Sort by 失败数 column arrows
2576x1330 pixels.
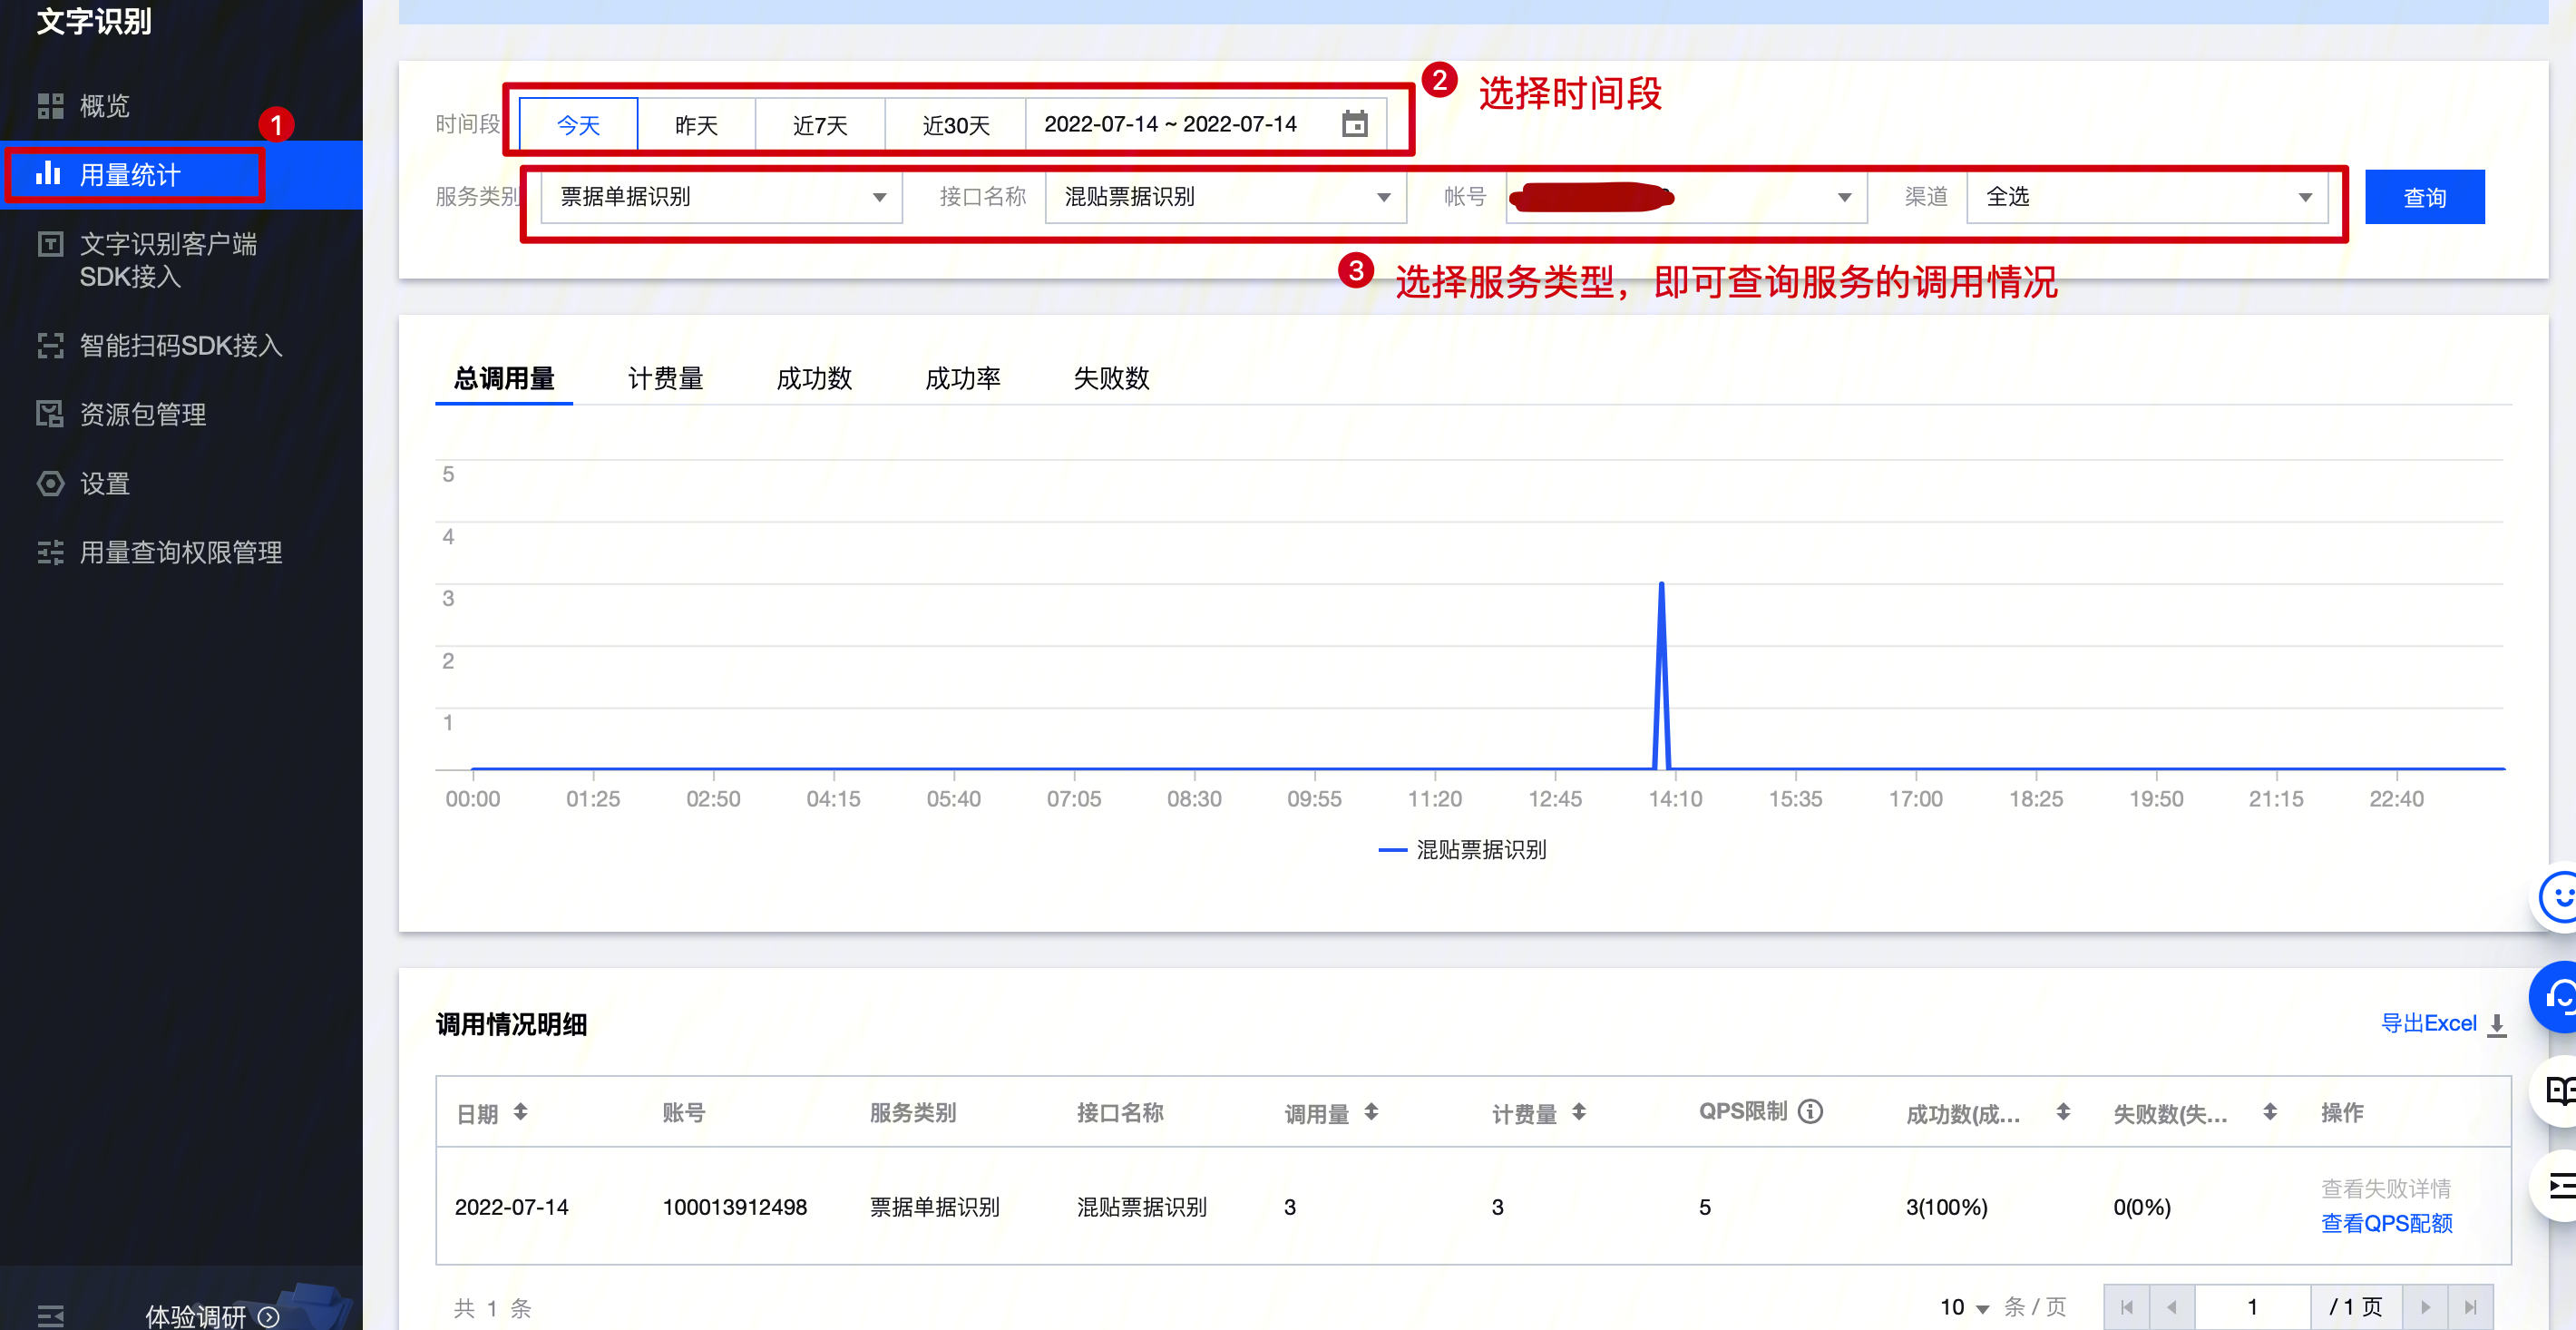[2270, 1111]
